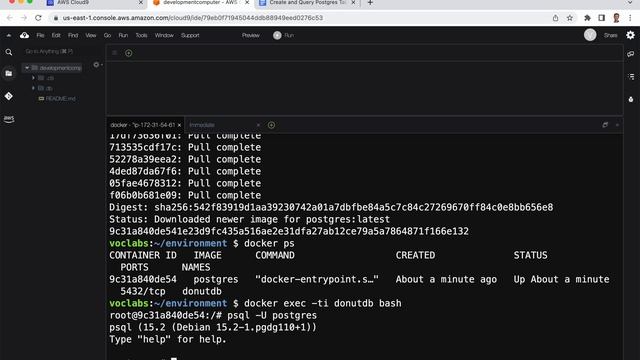Open browser tab search chevron

pyautogui.click(x=630, y=3)
